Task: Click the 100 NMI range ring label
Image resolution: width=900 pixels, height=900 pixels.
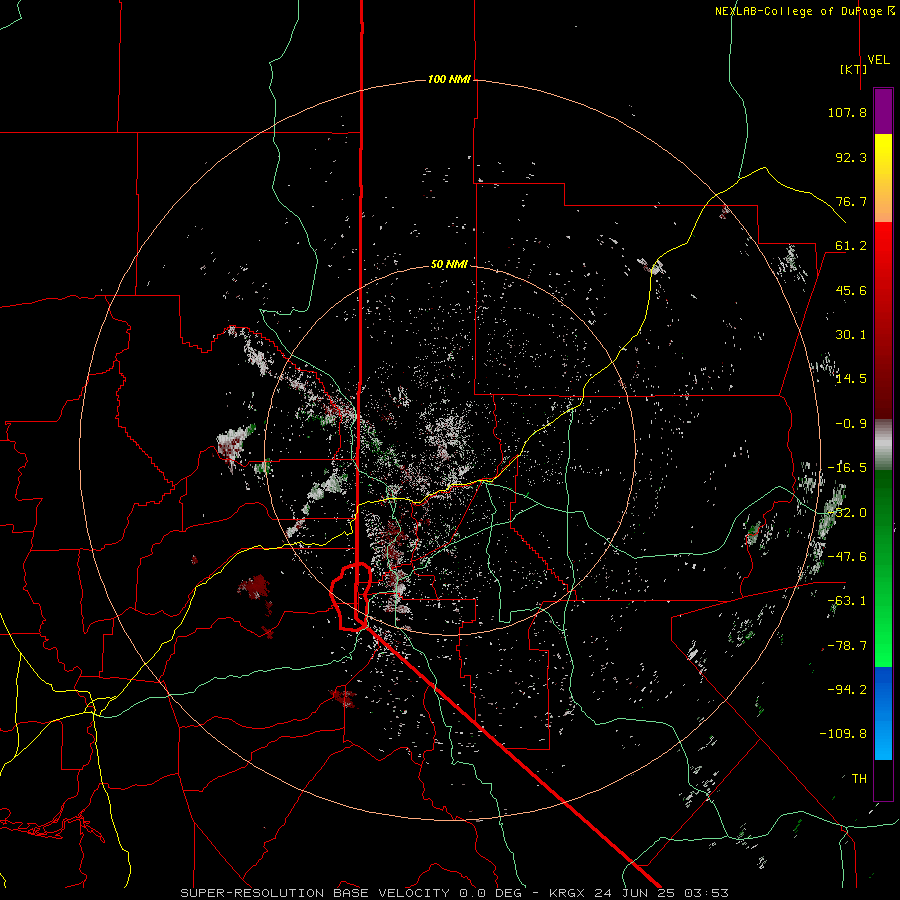Action: tap(449, 79)
